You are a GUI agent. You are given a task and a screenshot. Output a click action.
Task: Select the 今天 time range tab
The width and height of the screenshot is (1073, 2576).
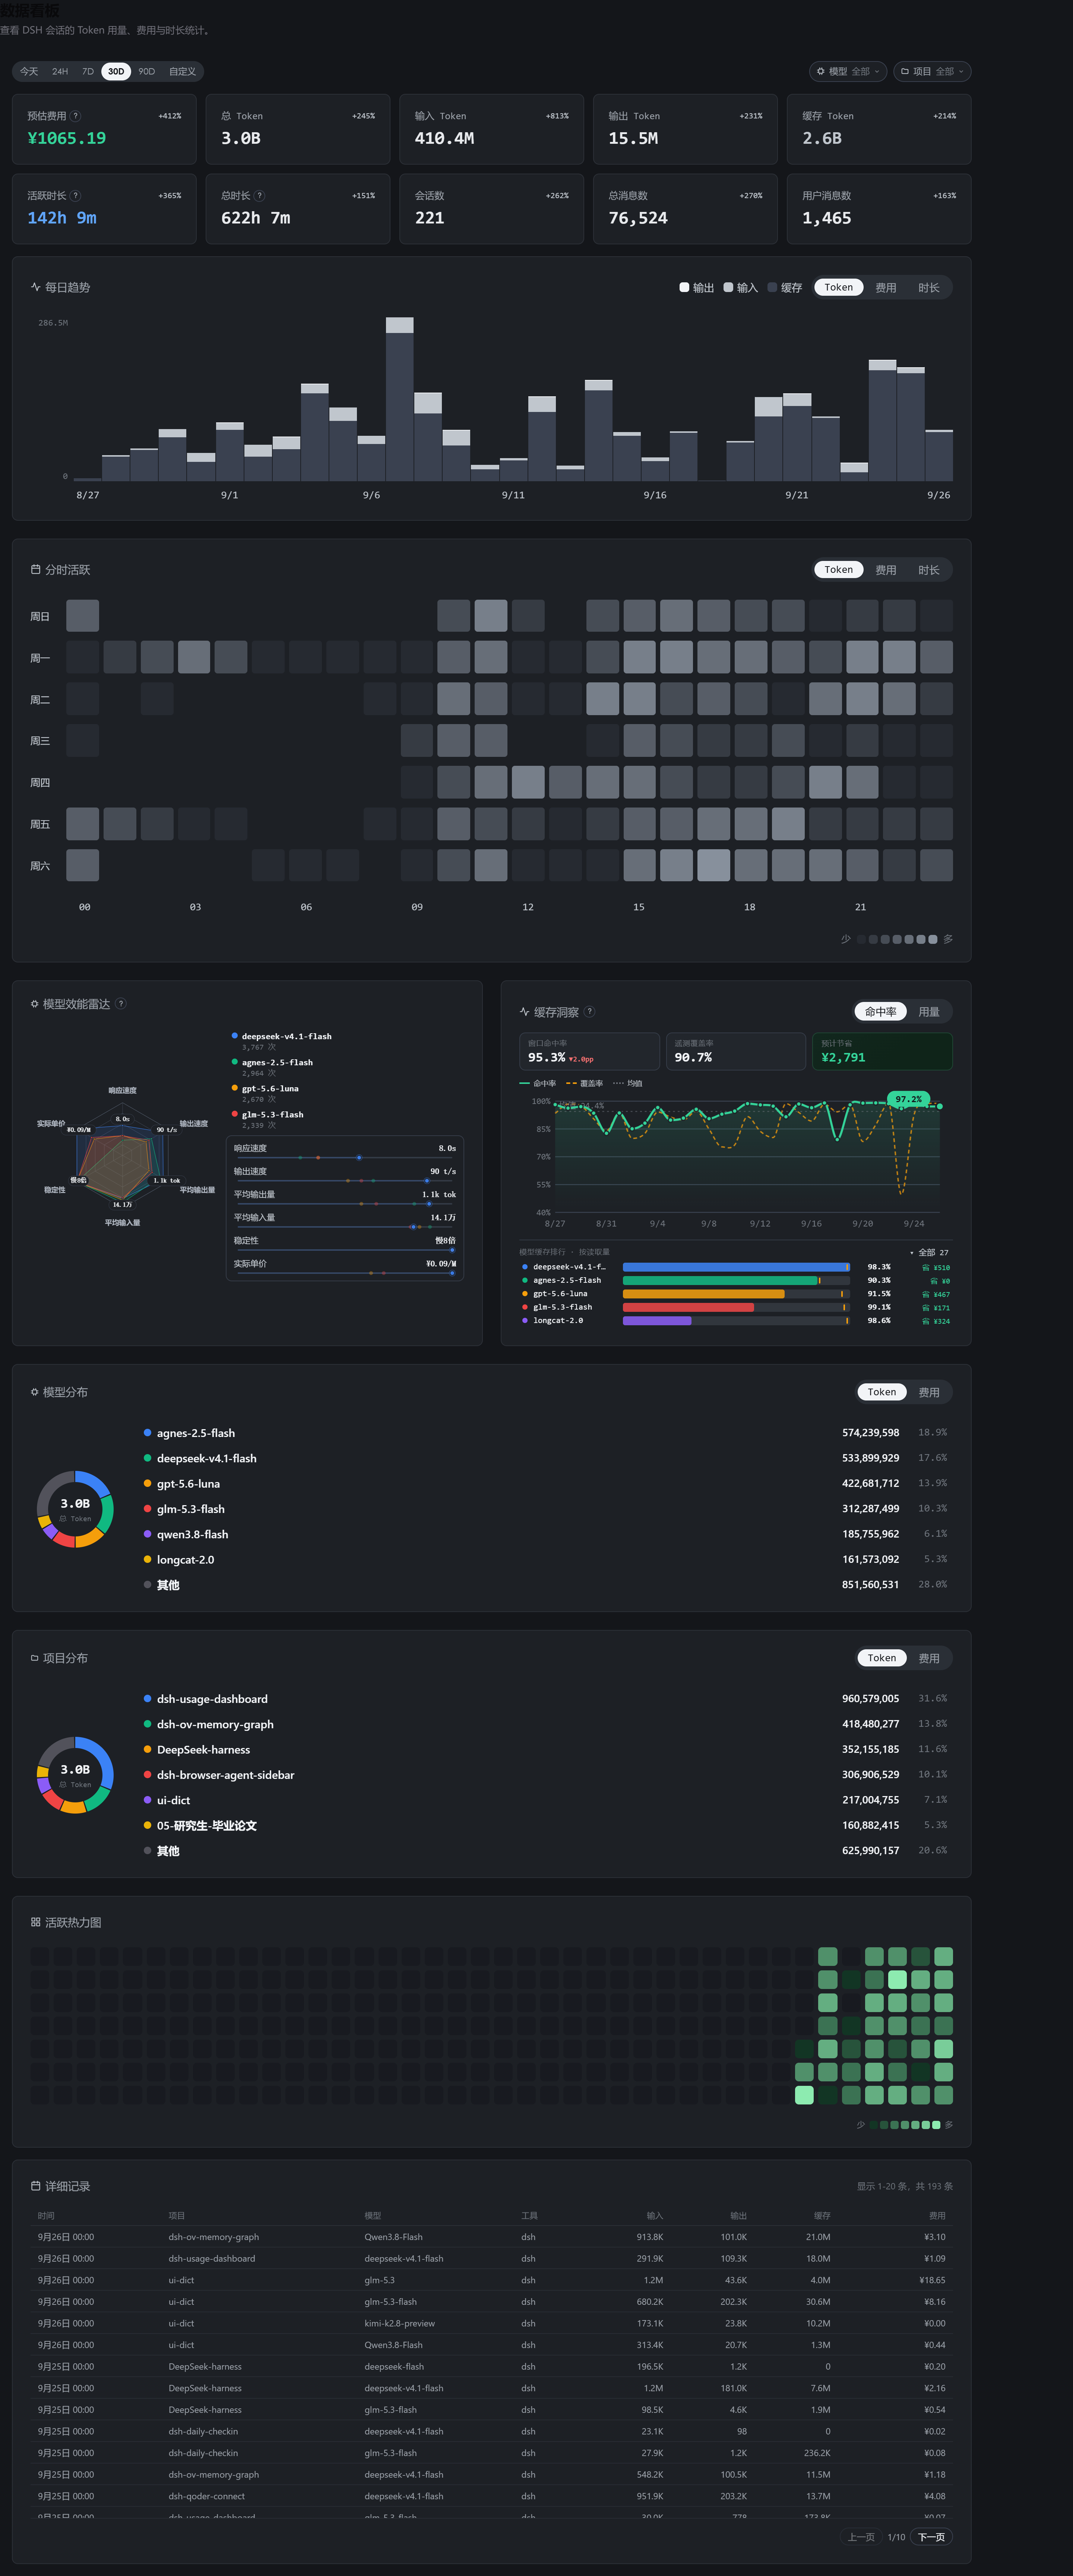[x=29, y=72]
